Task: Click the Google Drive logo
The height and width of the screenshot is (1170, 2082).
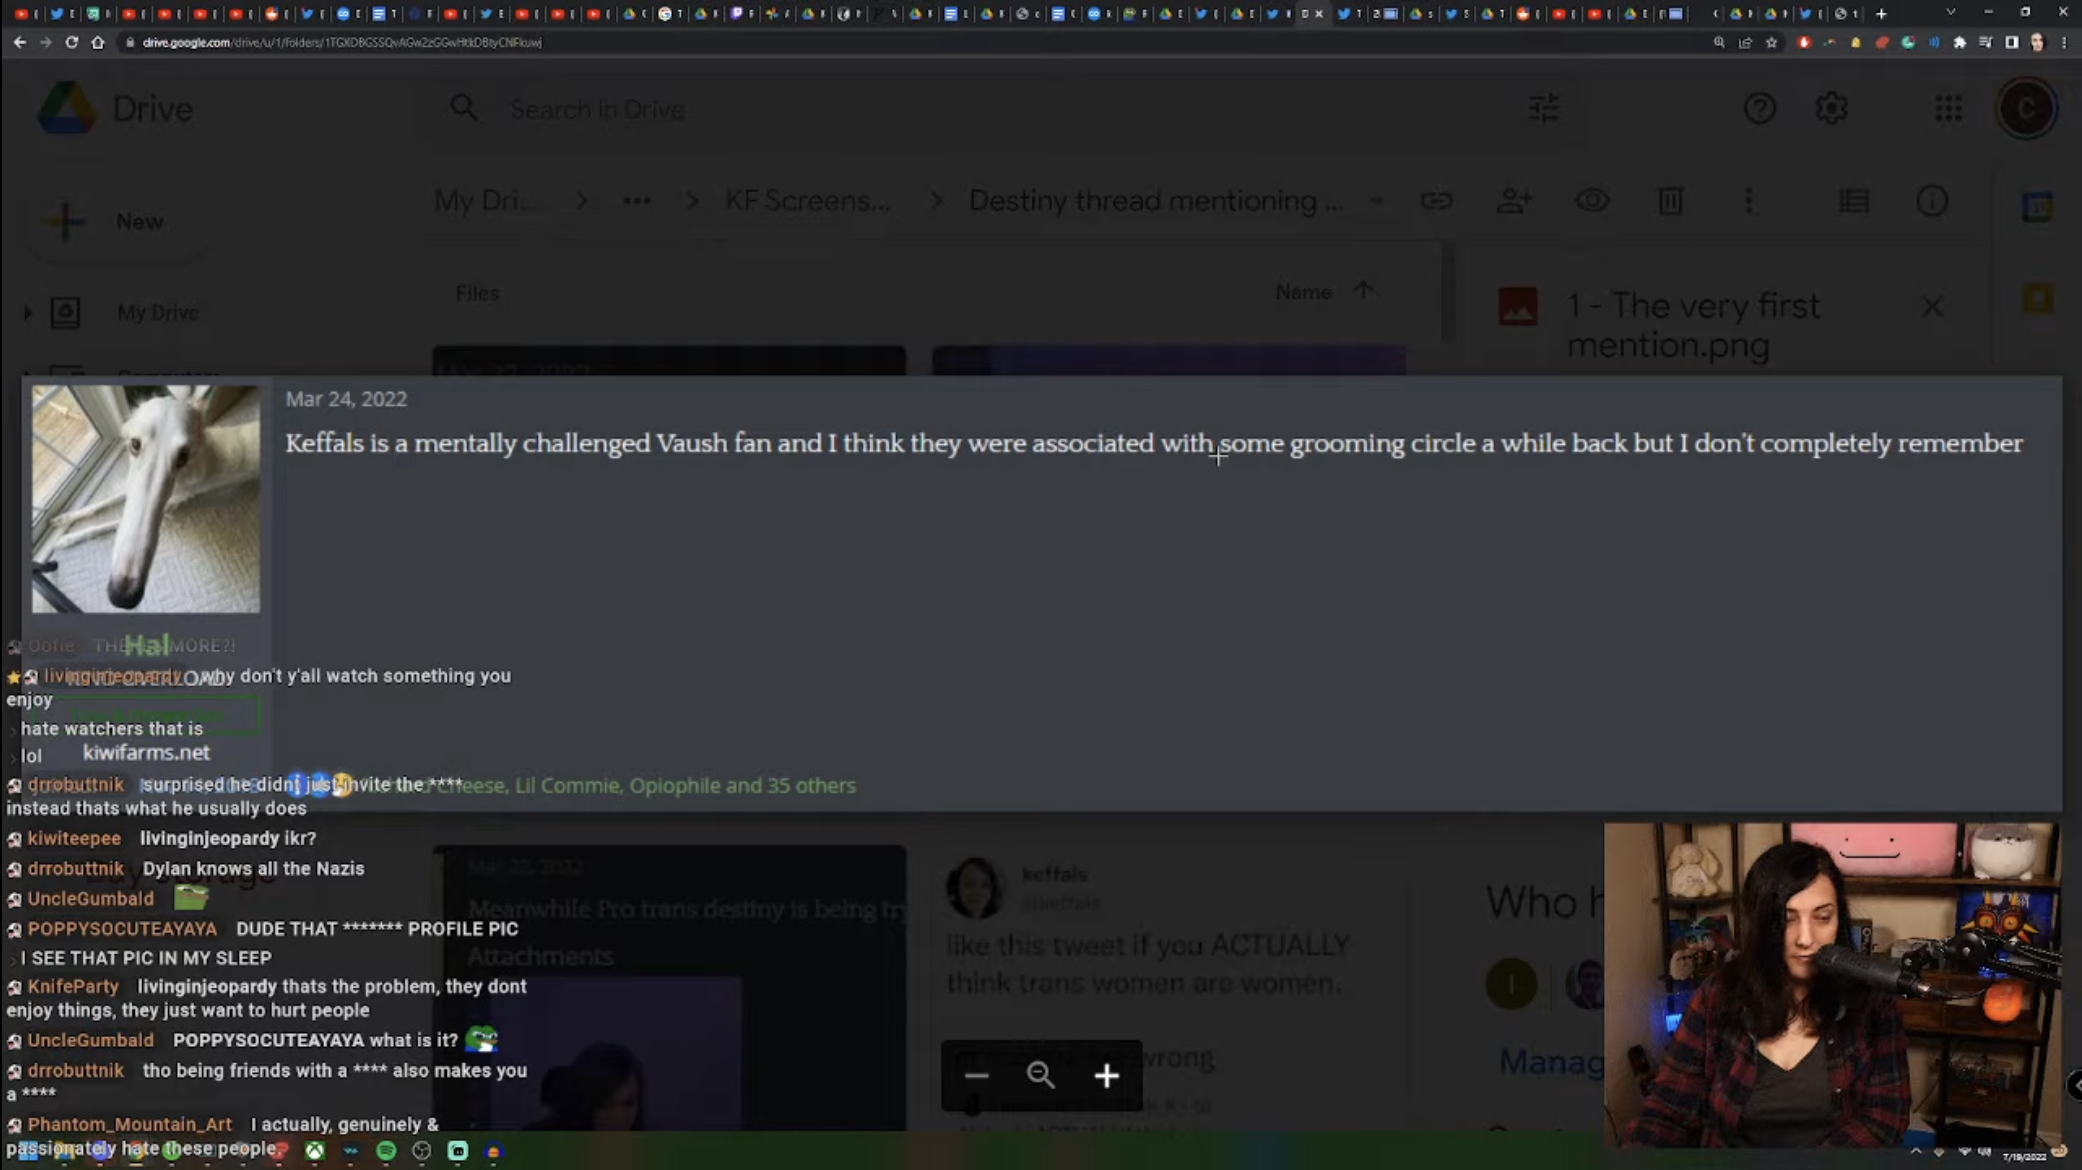Action: (x=67, y=108)
